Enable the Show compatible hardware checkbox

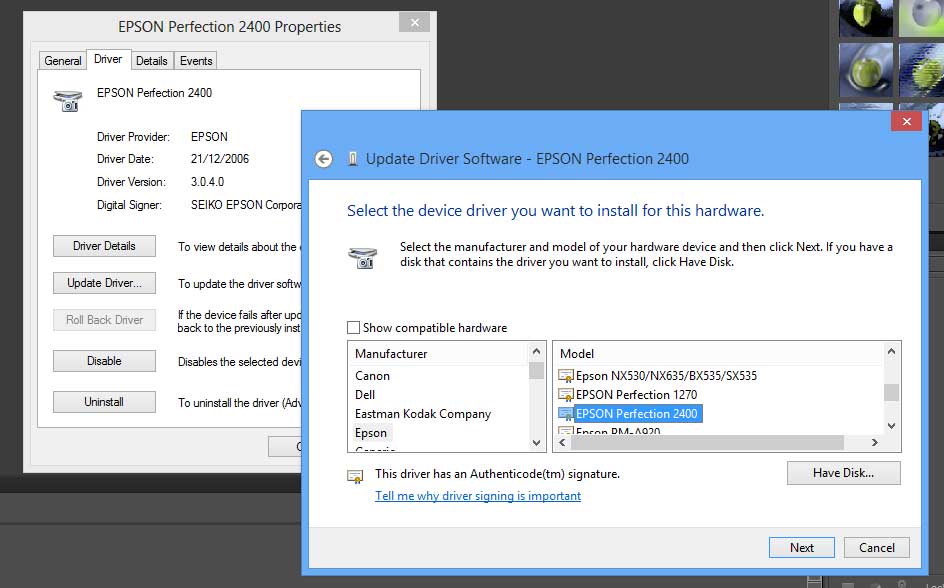[x=353, y=328]
